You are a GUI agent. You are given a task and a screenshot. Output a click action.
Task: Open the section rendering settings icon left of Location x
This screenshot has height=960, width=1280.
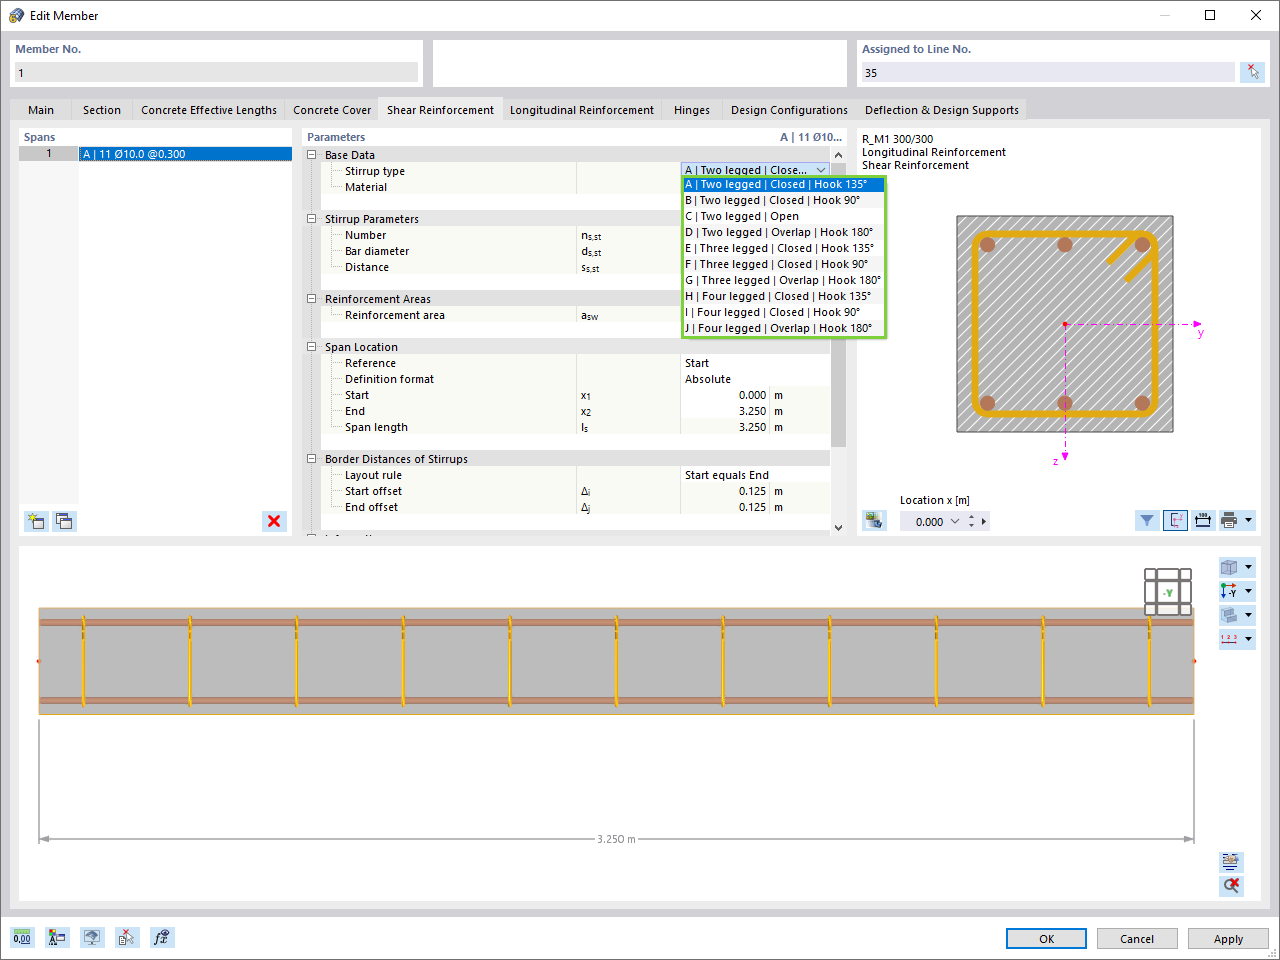pyautogui.click(x=875, y=521)
